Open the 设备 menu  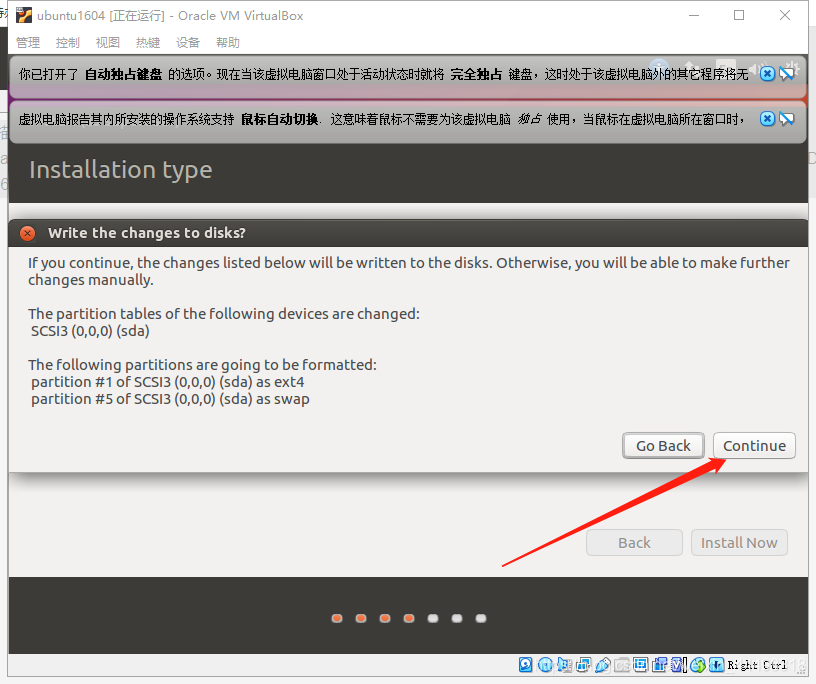click(x=188, y=43)
